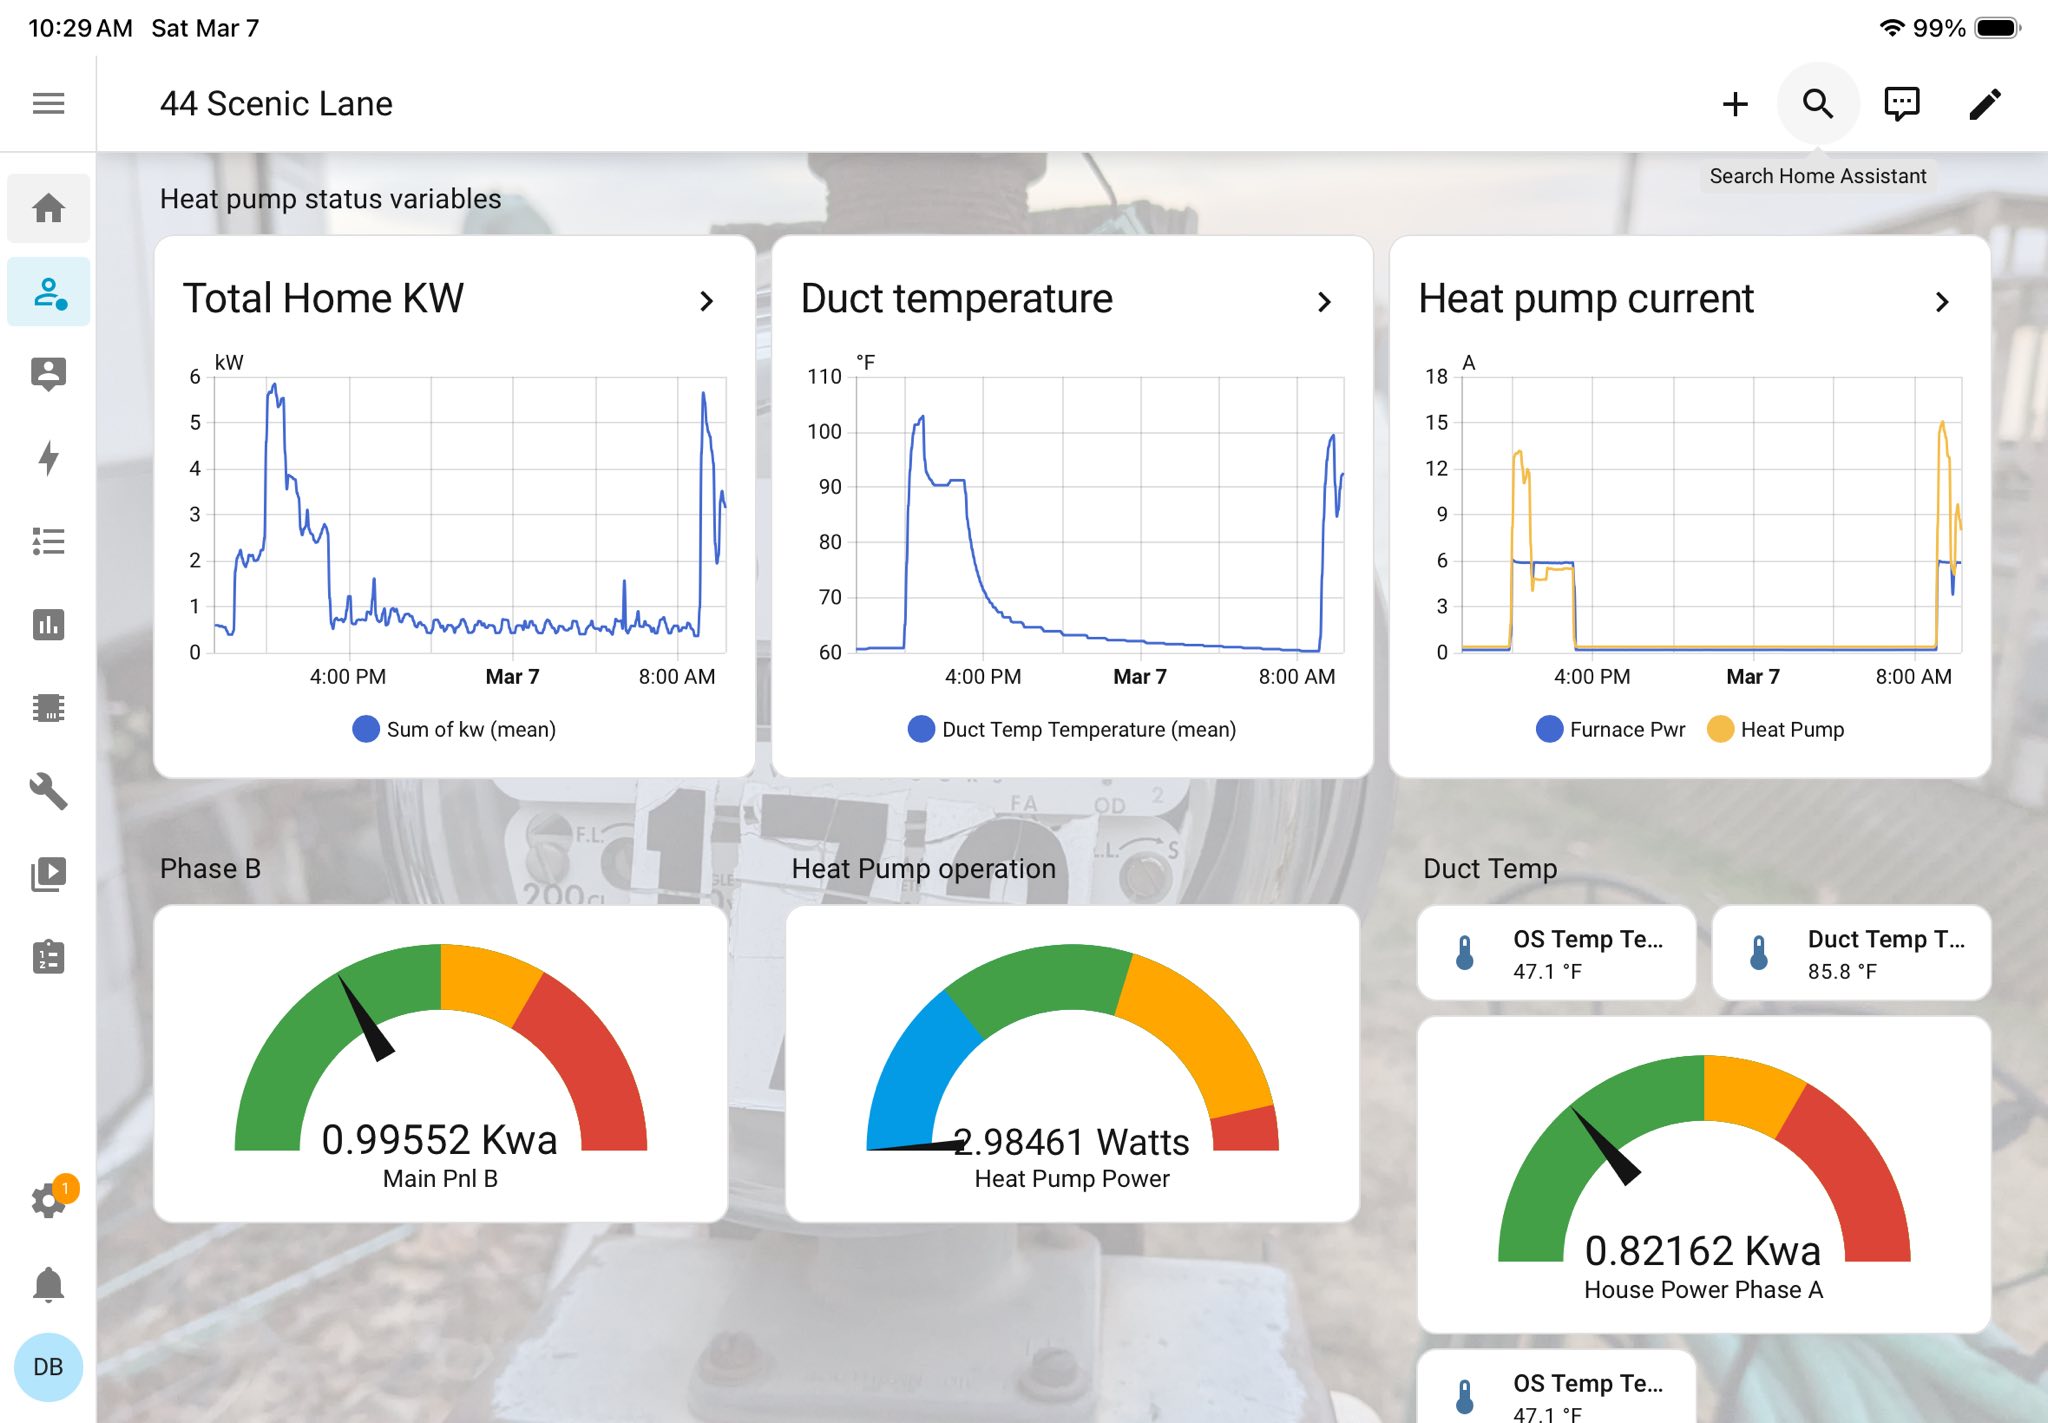Viewport: 2048px width, 1423px height.
Task: Click the plus add button in header
Action: pyautogui.click(x=1735, y=104)
